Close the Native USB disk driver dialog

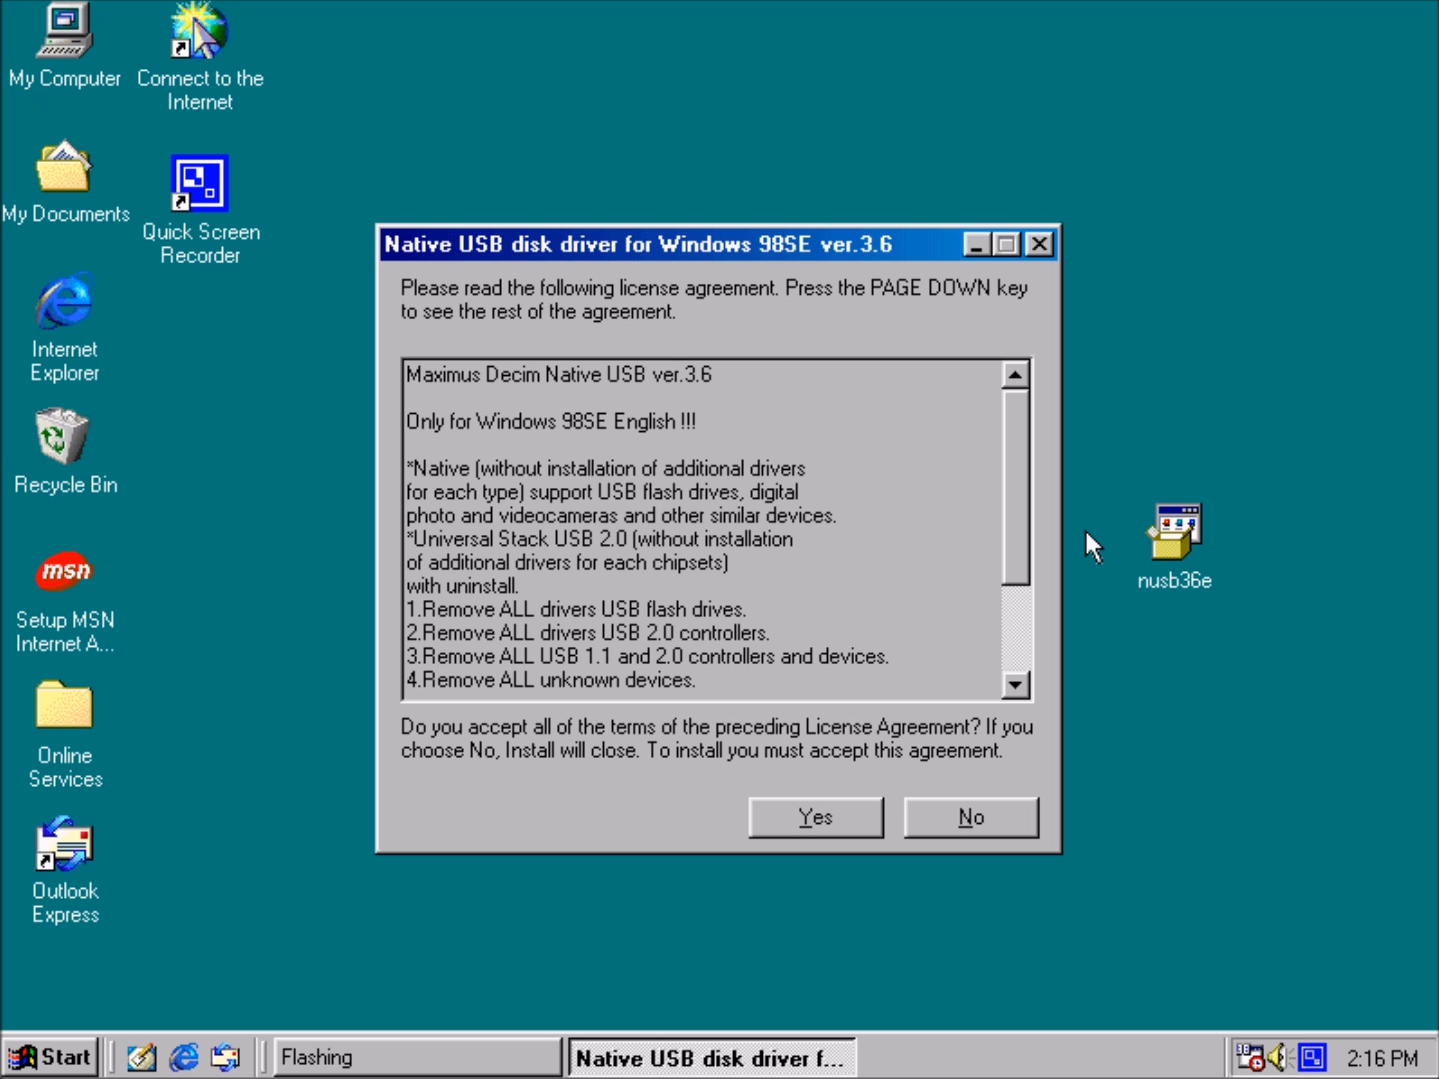coord(1040,244)
